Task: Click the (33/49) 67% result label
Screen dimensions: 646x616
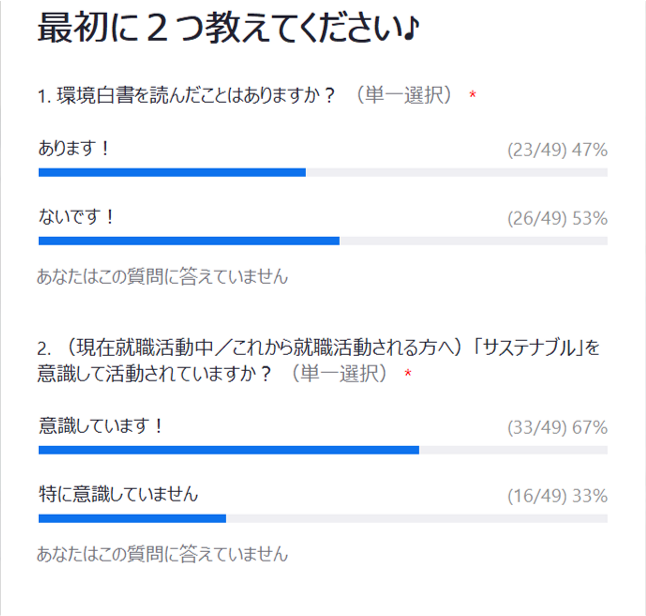Action: click(557, 428)
